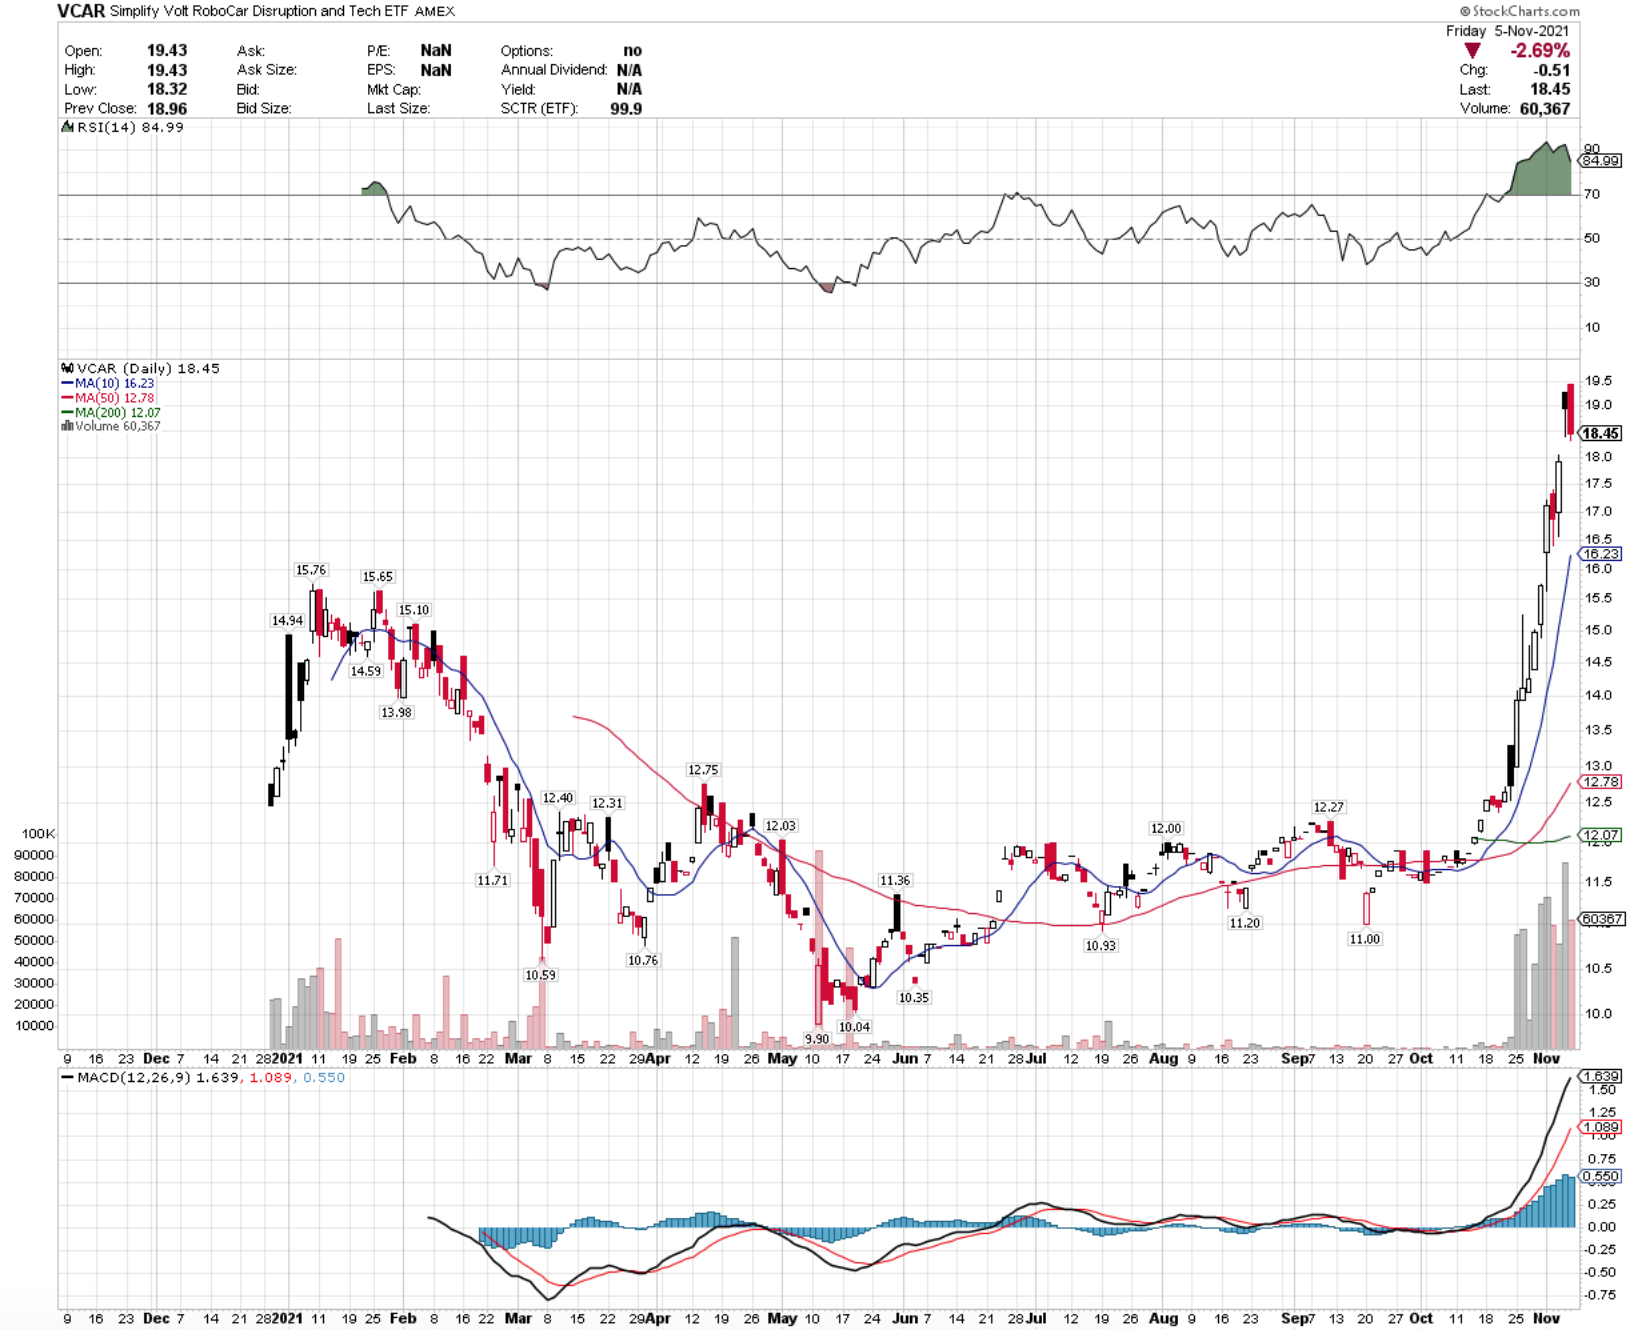1636x1330 pixels.
Task: Click the 12.07 moving average axis tag
Action: 1601,835
